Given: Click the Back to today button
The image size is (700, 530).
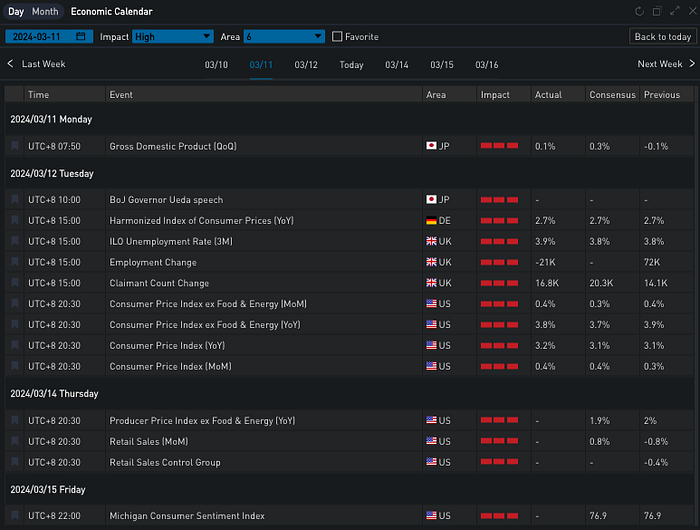Looking at the screenshot, I should pos(662,37).
